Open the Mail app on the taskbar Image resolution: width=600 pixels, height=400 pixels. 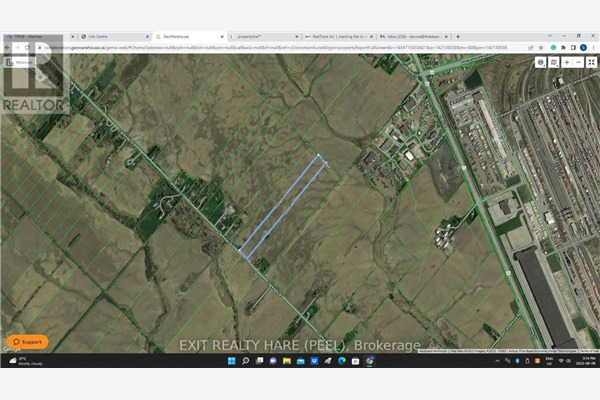coord(300,361)
